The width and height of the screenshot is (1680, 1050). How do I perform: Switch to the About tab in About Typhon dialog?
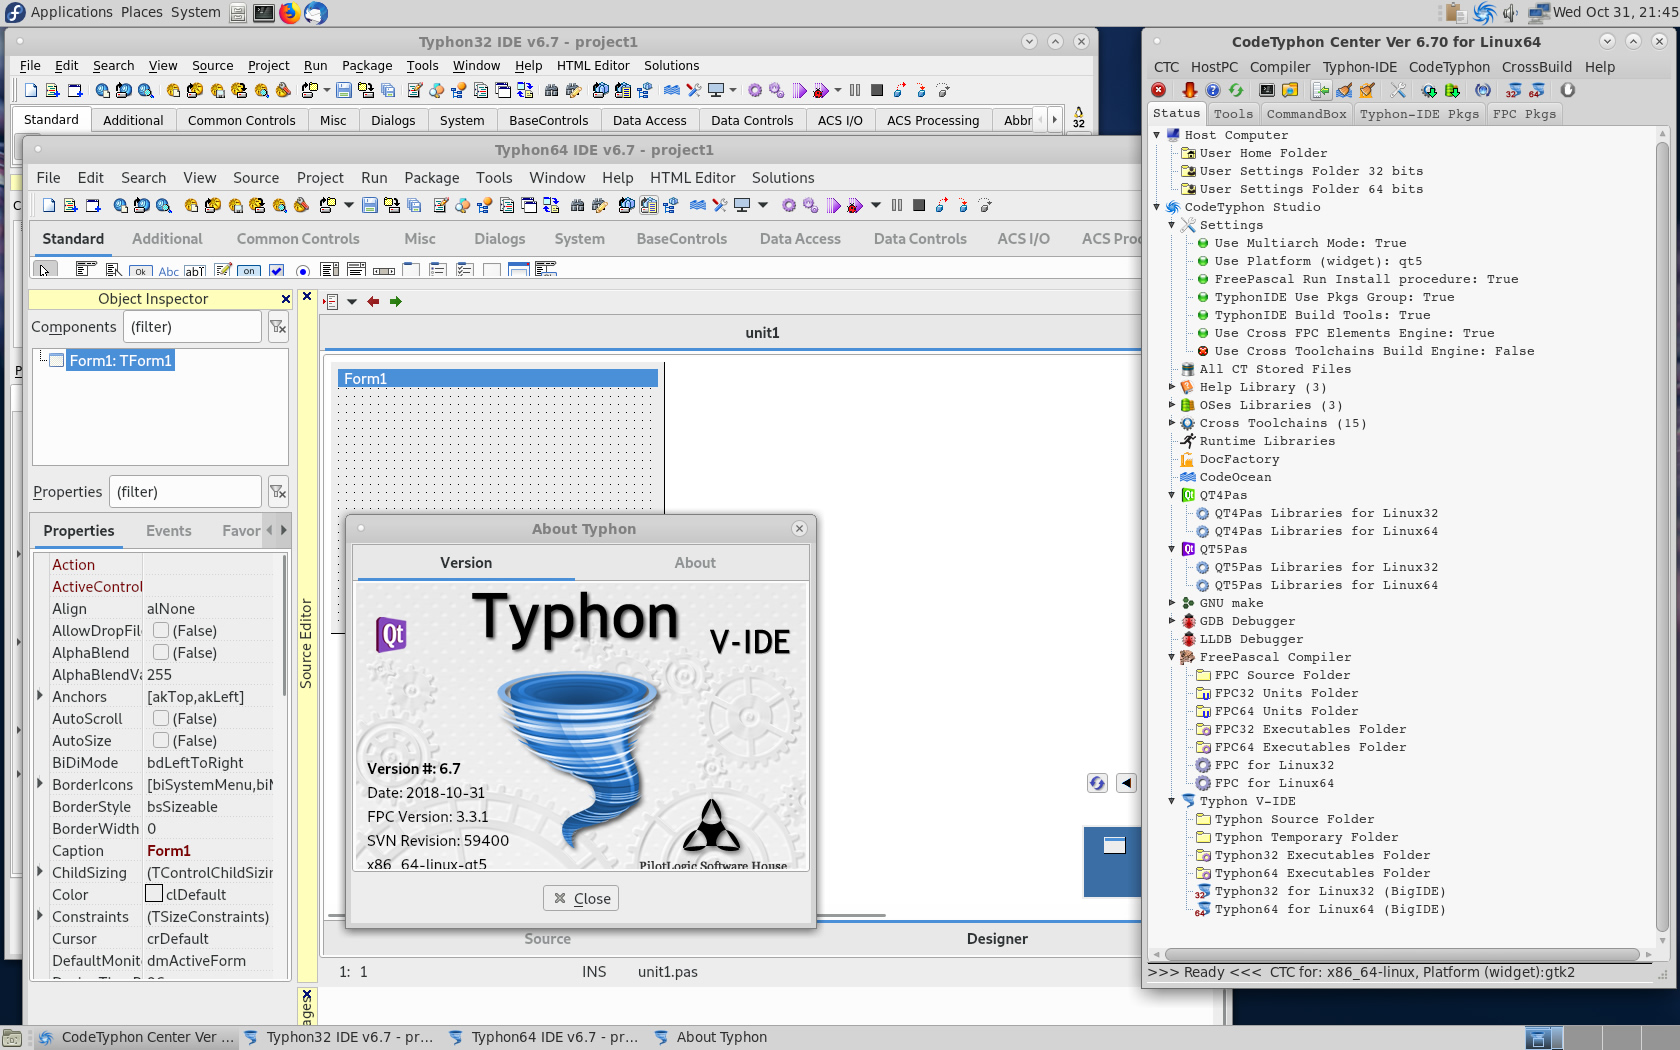coord(694,563)
